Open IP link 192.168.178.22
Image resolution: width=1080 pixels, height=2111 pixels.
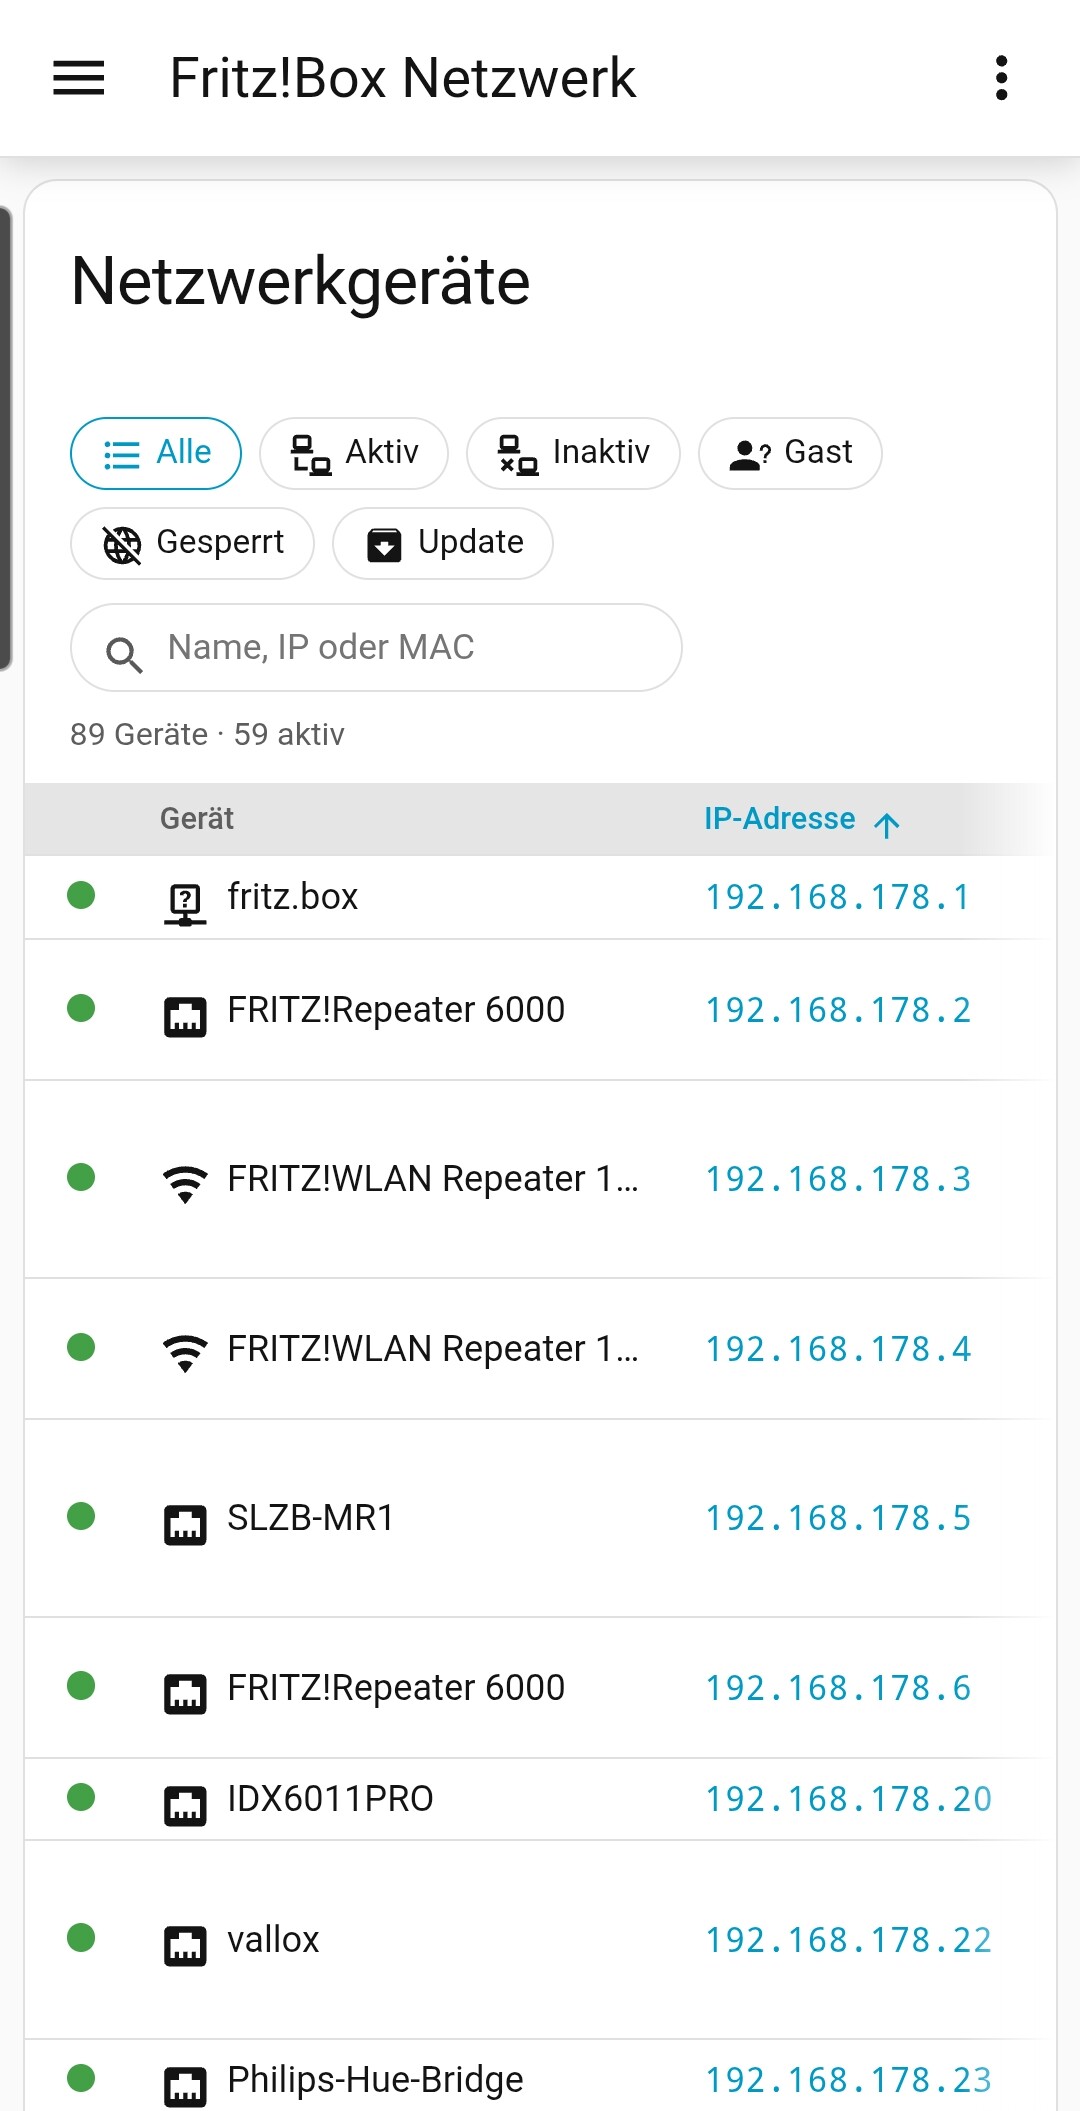pos(849,1940)
